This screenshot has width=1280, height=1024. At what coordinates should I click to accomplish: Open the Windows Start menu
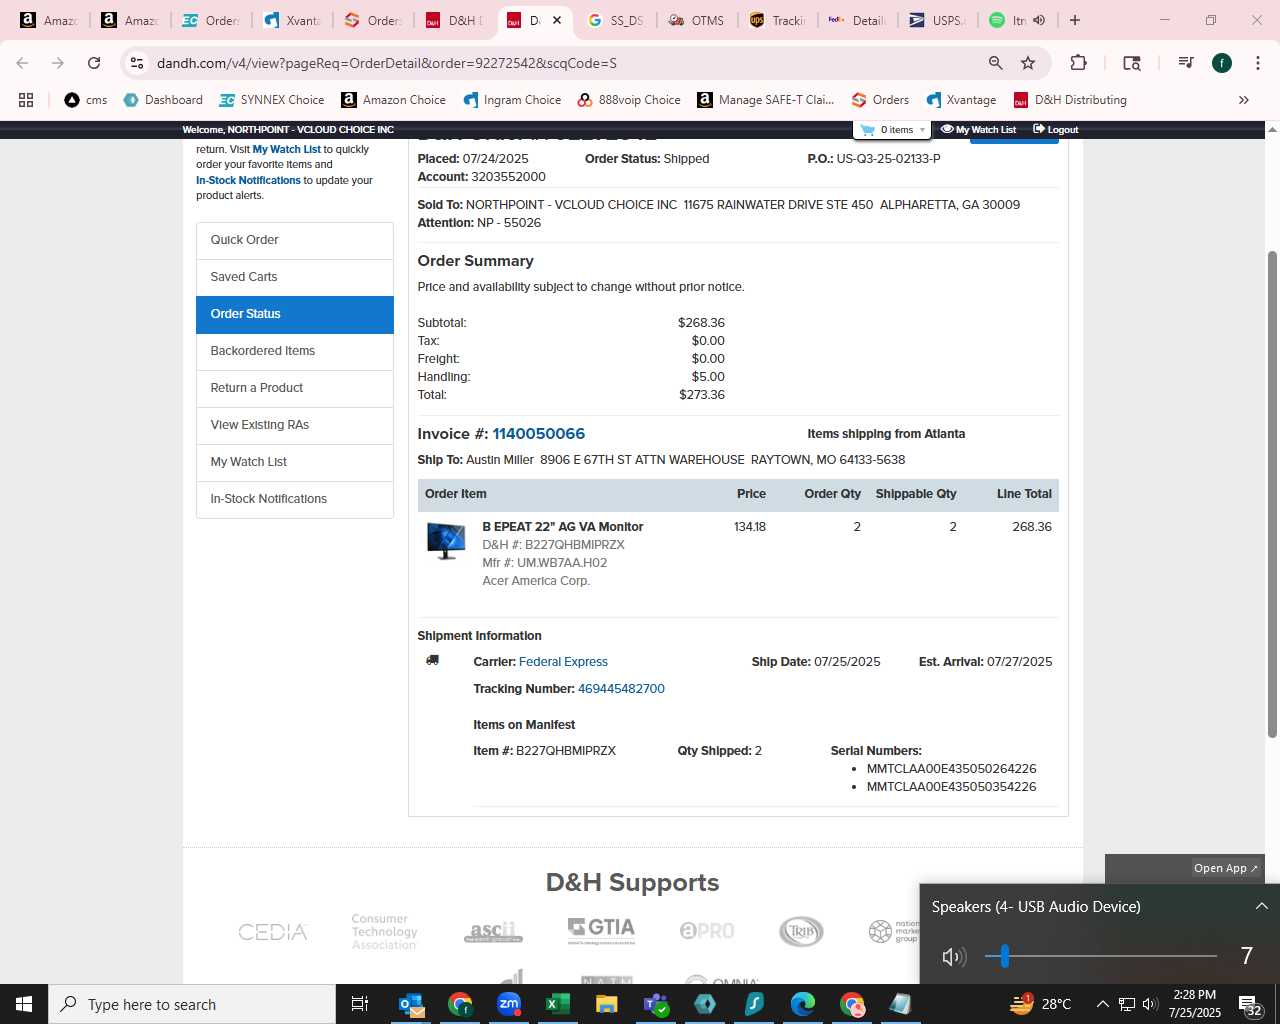(x=24, y=1004)
